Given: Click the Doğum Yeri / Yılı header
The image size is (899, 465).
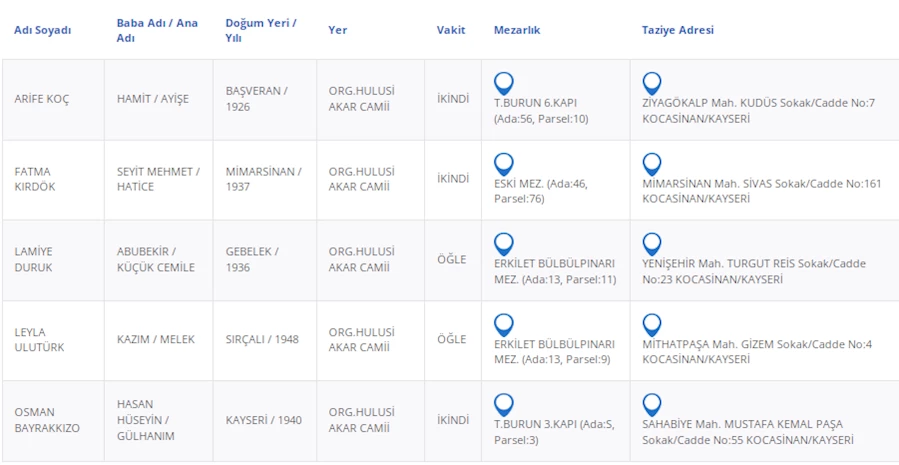Looking at the screenshot, I should [261, 30].
